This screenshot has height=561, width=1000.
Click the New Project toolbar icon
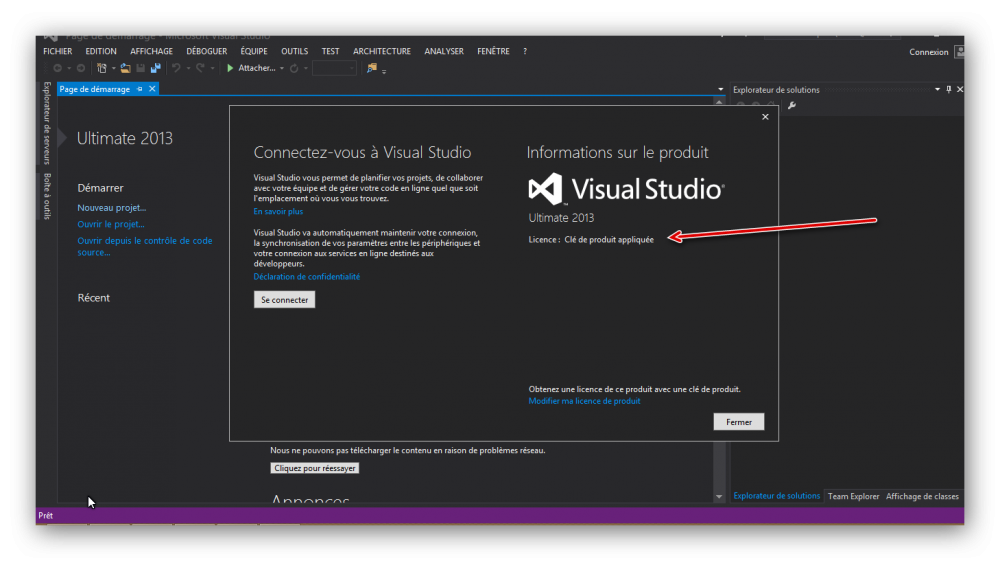[101, 68]
